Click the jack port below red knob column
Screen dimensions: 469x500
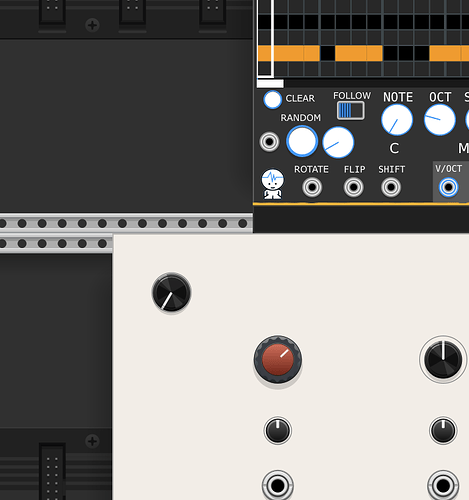(x=278, y=486)
